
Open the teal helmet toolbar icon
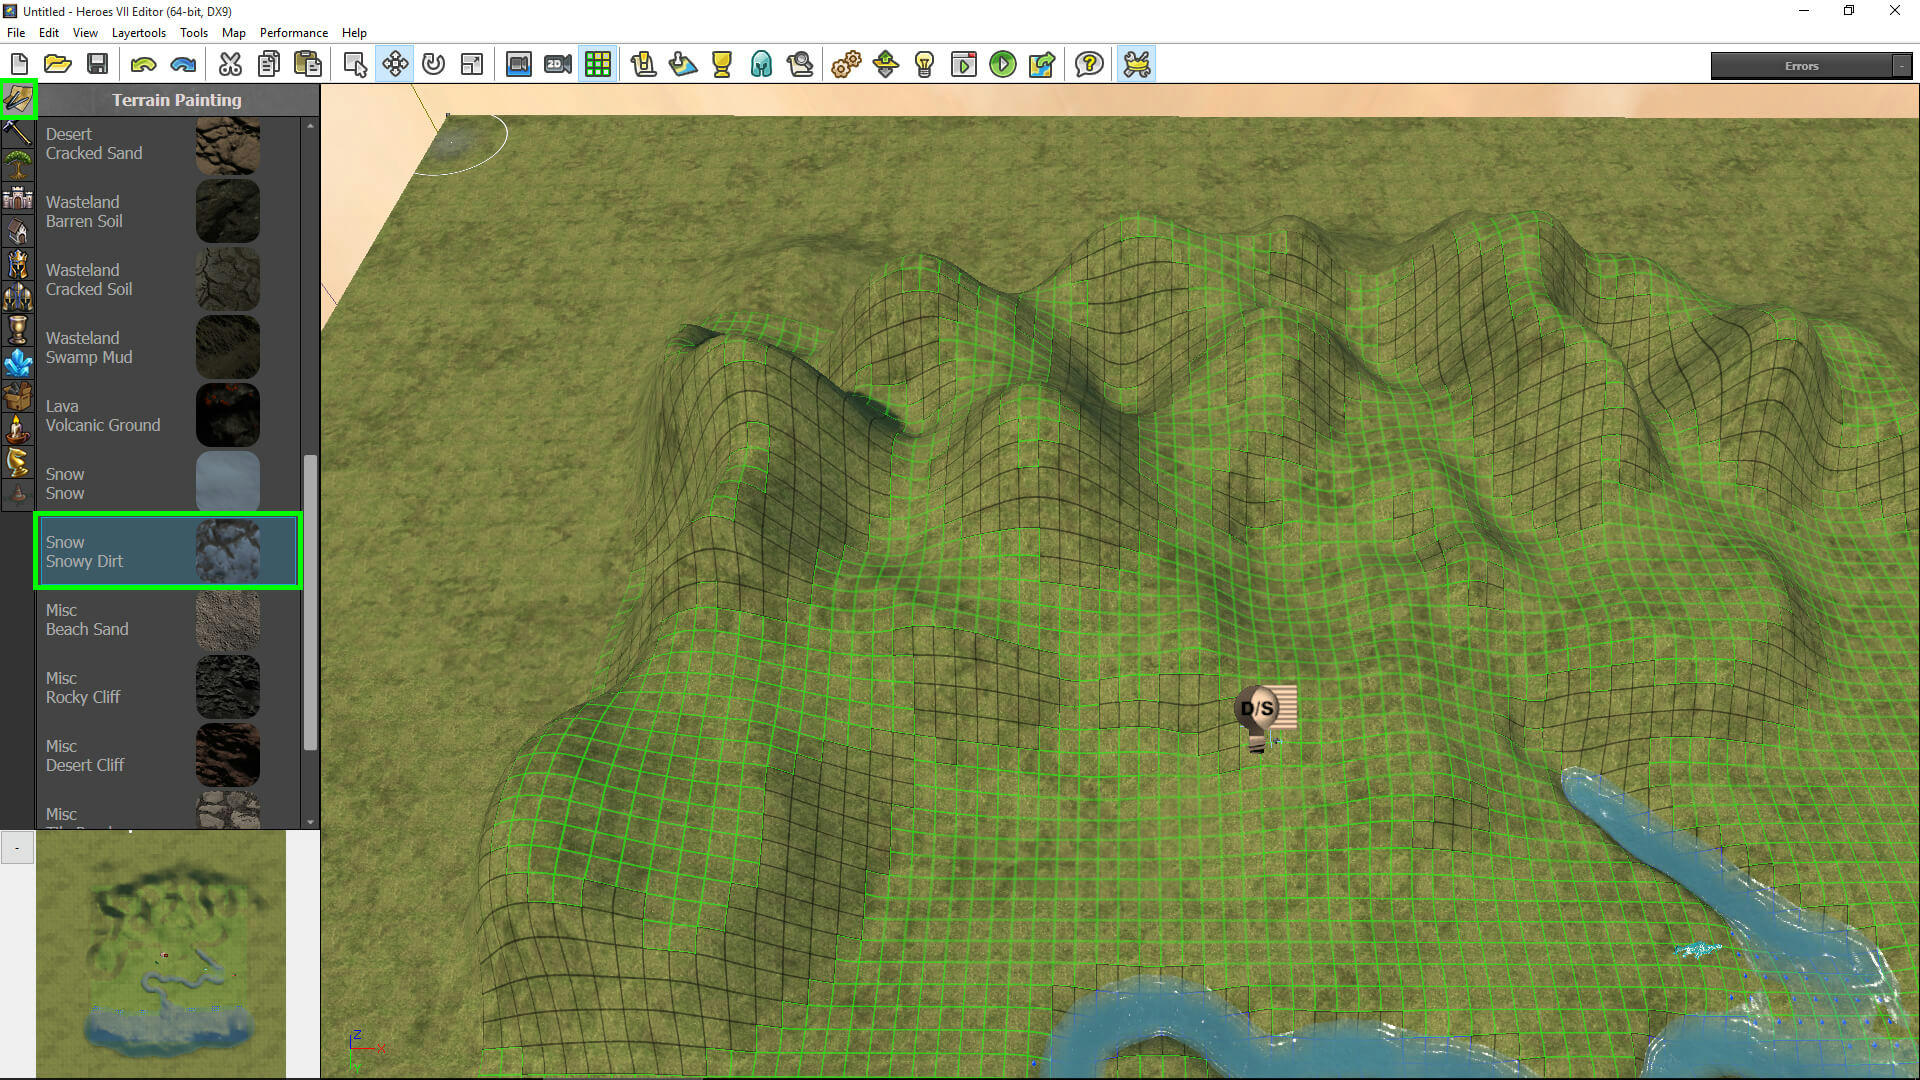tap(761, 65)
